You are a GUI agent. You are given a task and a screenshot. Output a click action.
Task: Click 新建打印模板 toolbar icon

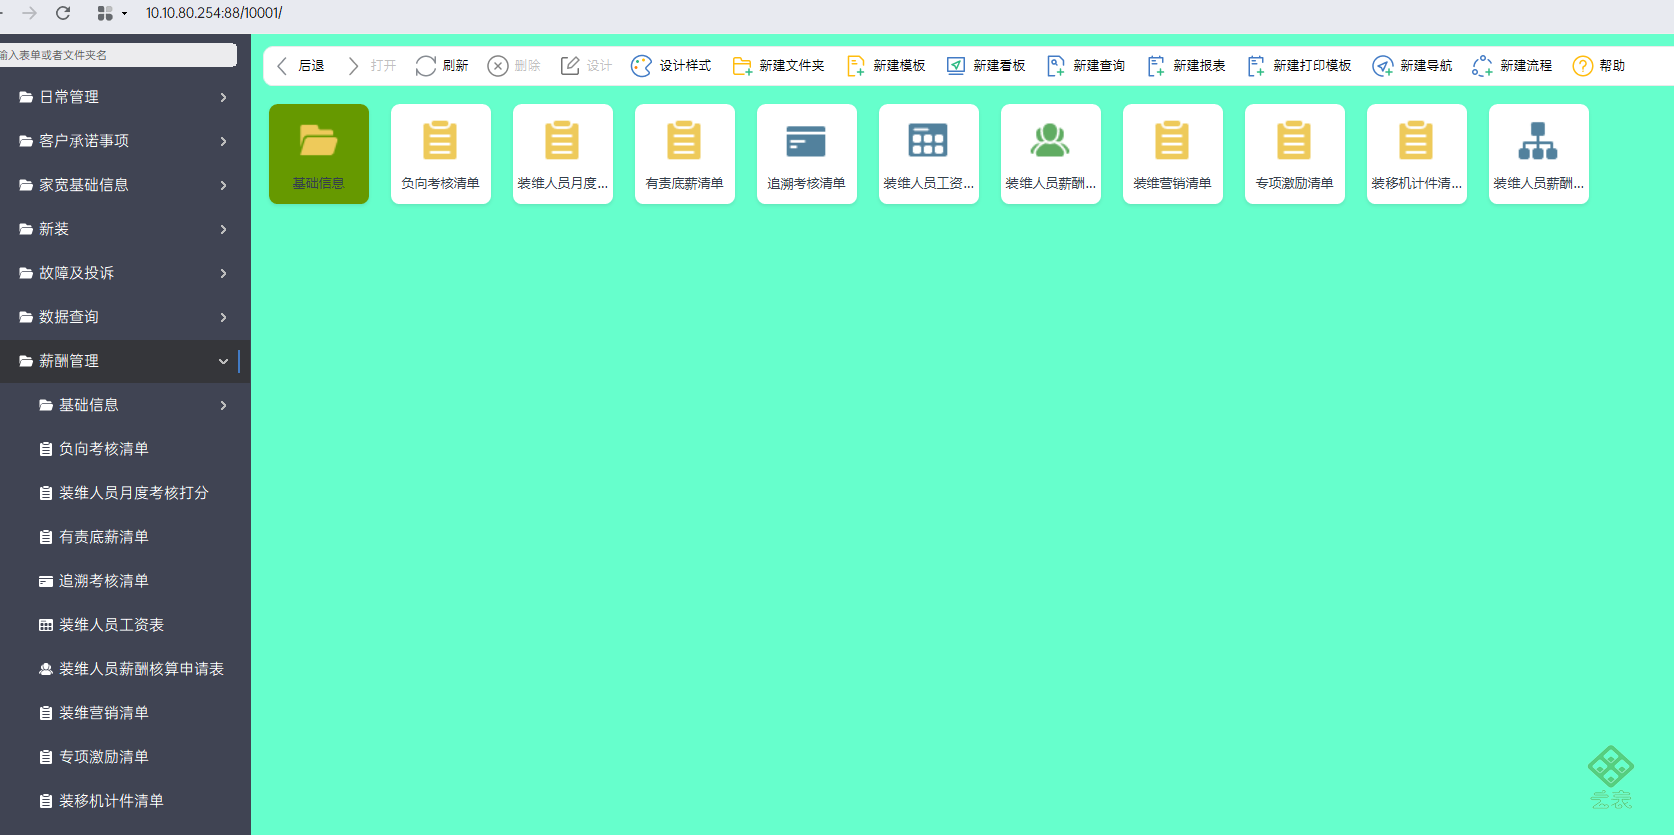coord(1256,66)
